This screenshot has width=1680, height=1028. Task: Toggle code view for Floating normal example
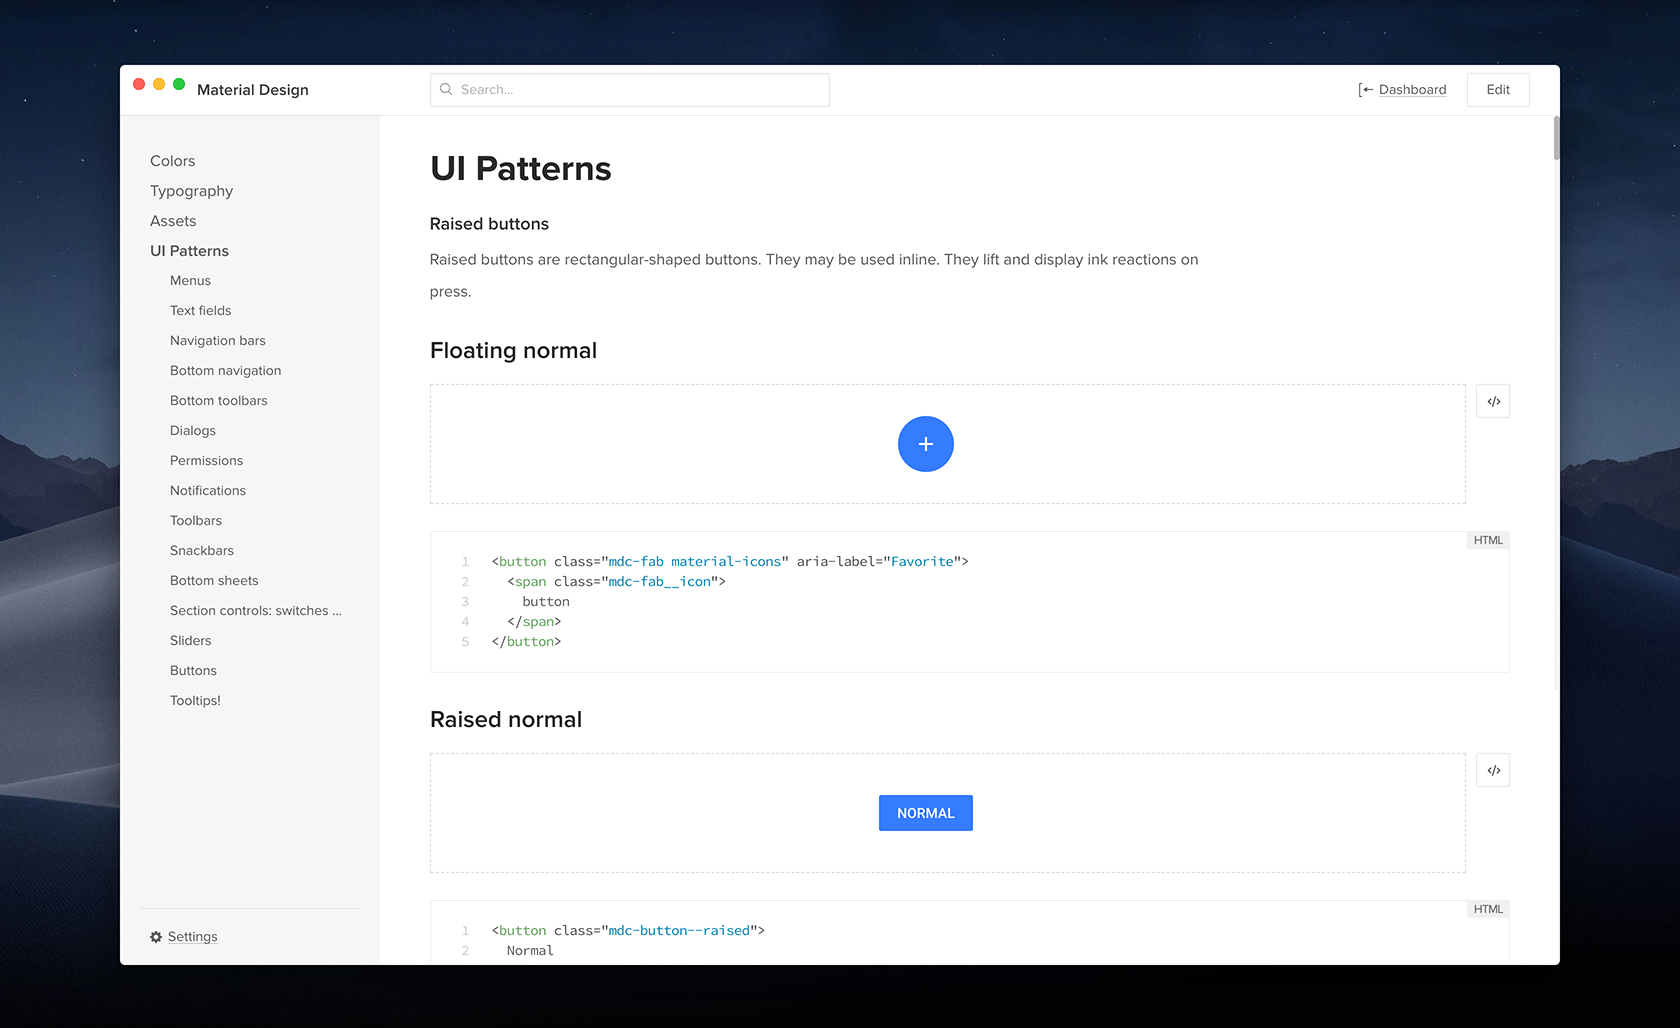(1493, 401)
